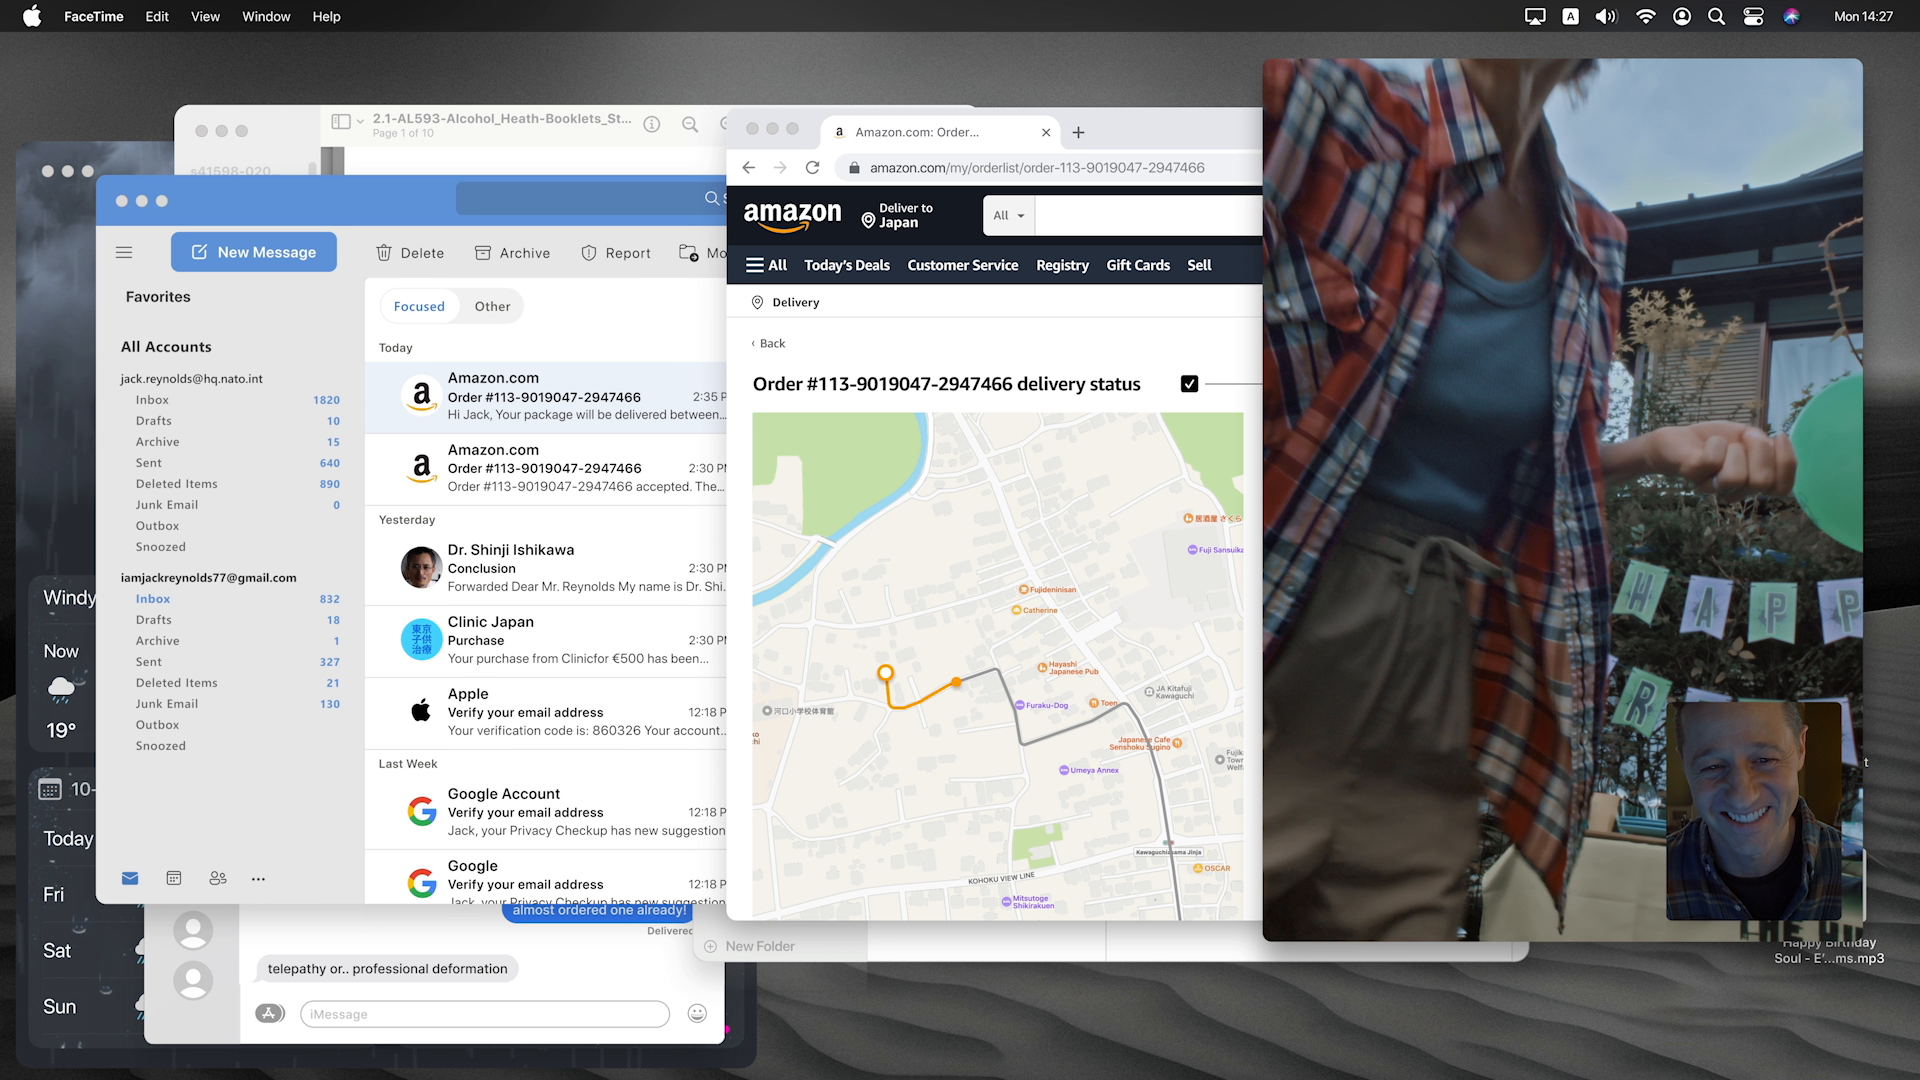Expand the All Accounts section
Viewport: 1920px width, 1080px height.
(x=166, y=347)
